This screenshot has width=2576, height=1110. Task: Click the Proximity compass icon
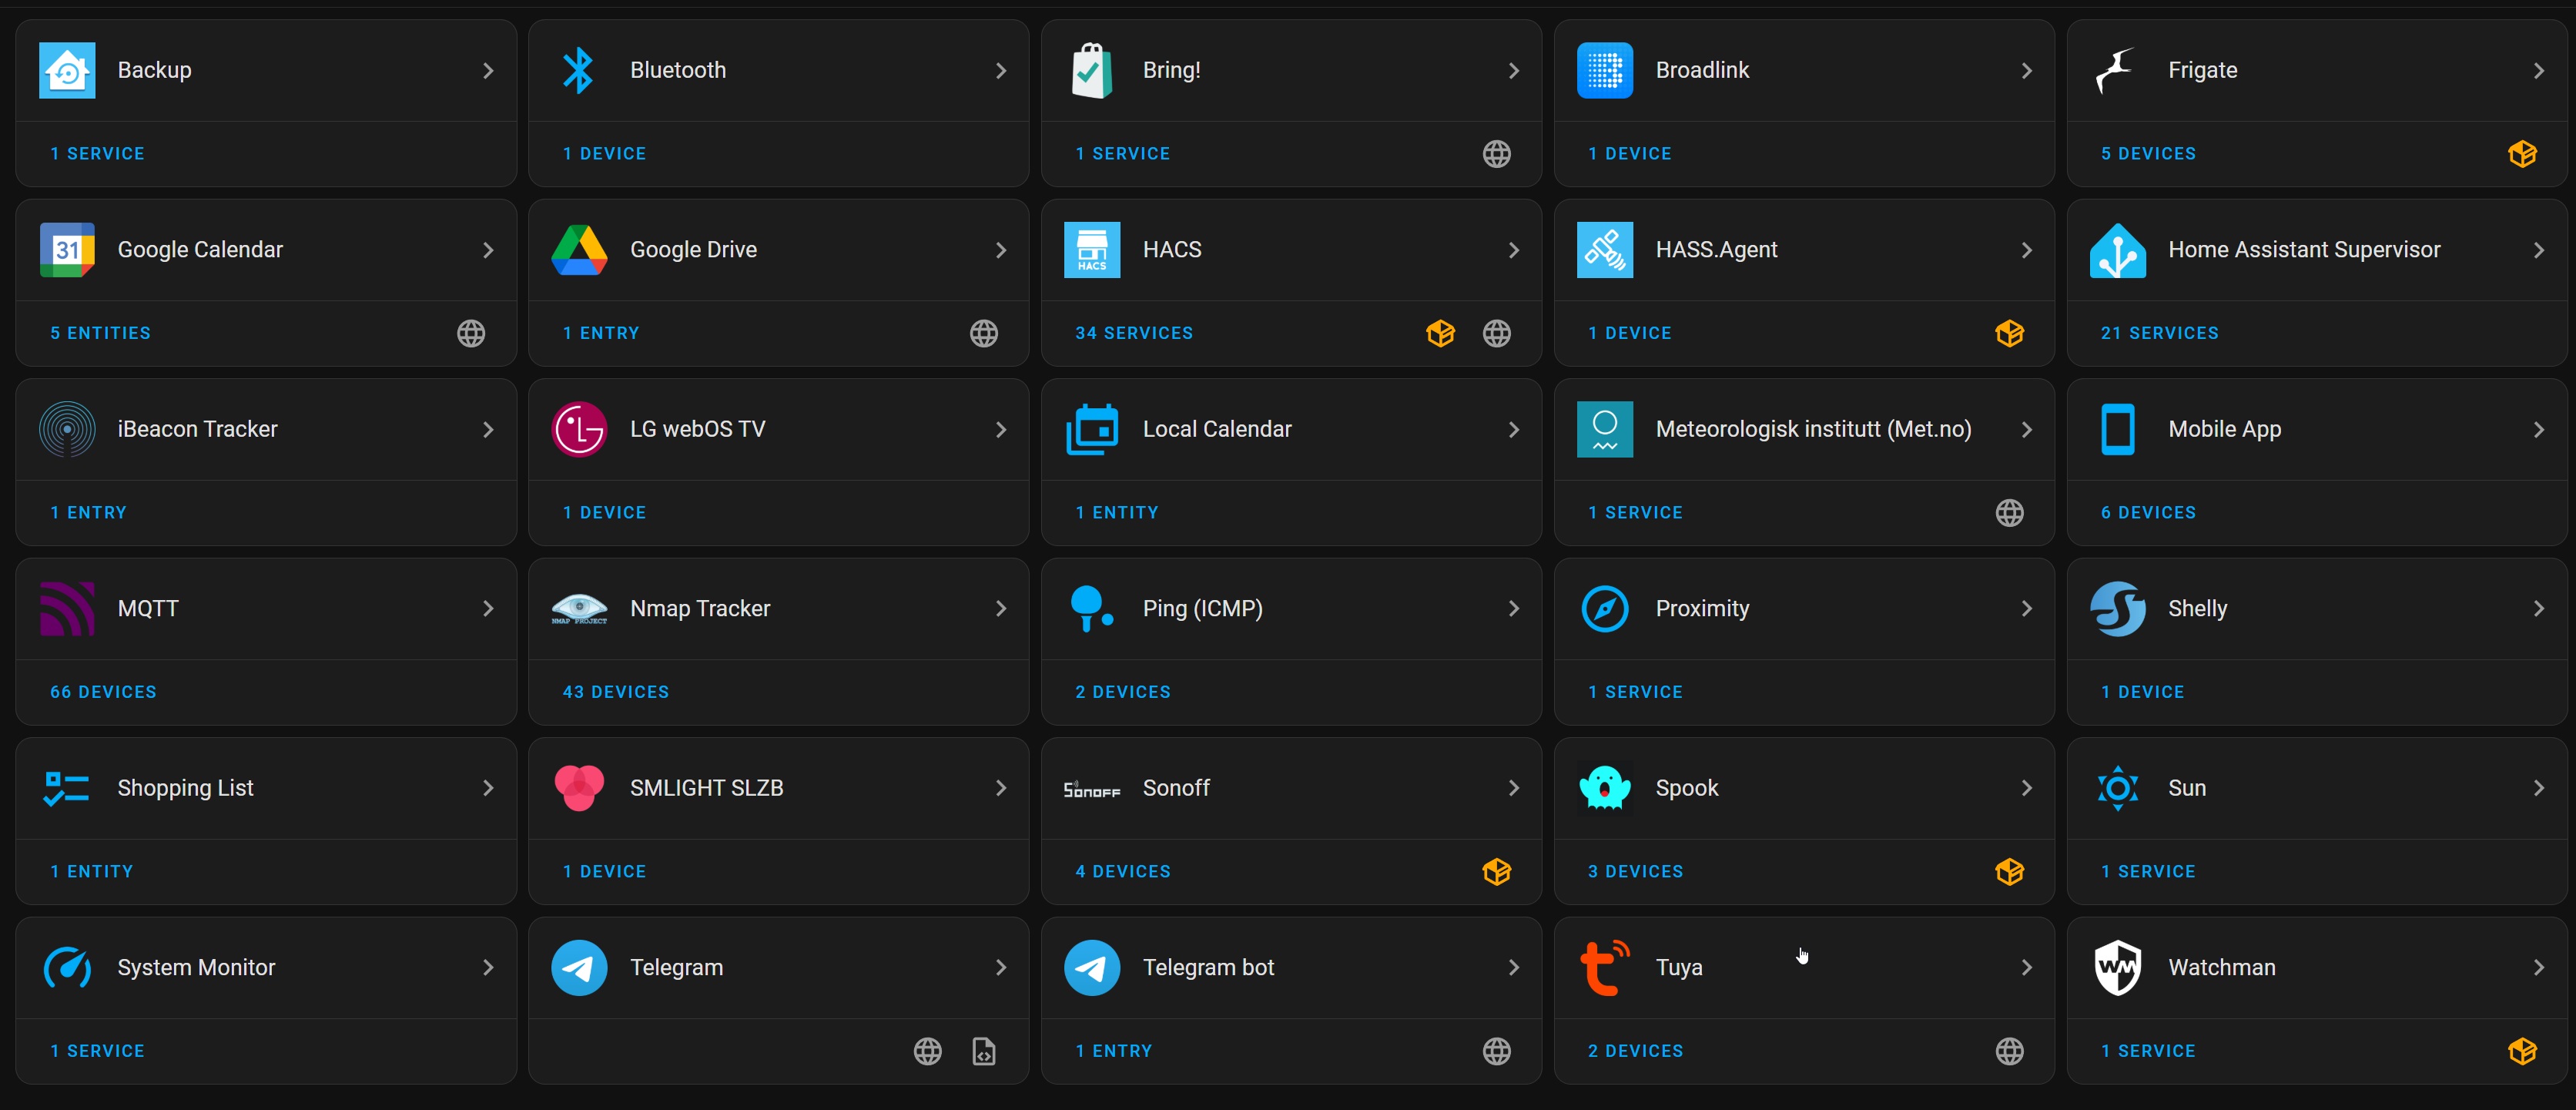[x=1605, y=609]
